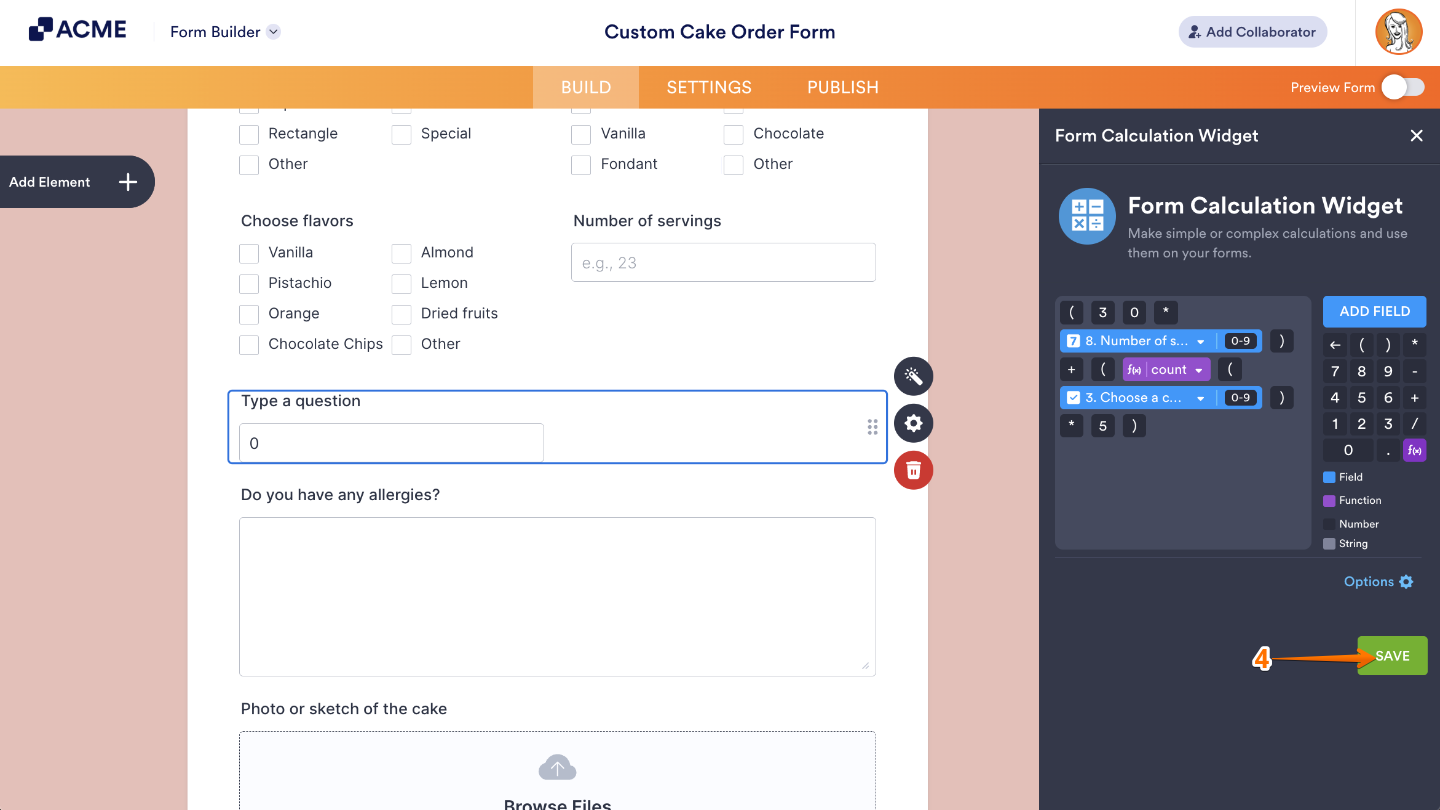The image size is (1440, 810).
Task: Open the PUBLISH tab
Action: click(x=842, y=87)
